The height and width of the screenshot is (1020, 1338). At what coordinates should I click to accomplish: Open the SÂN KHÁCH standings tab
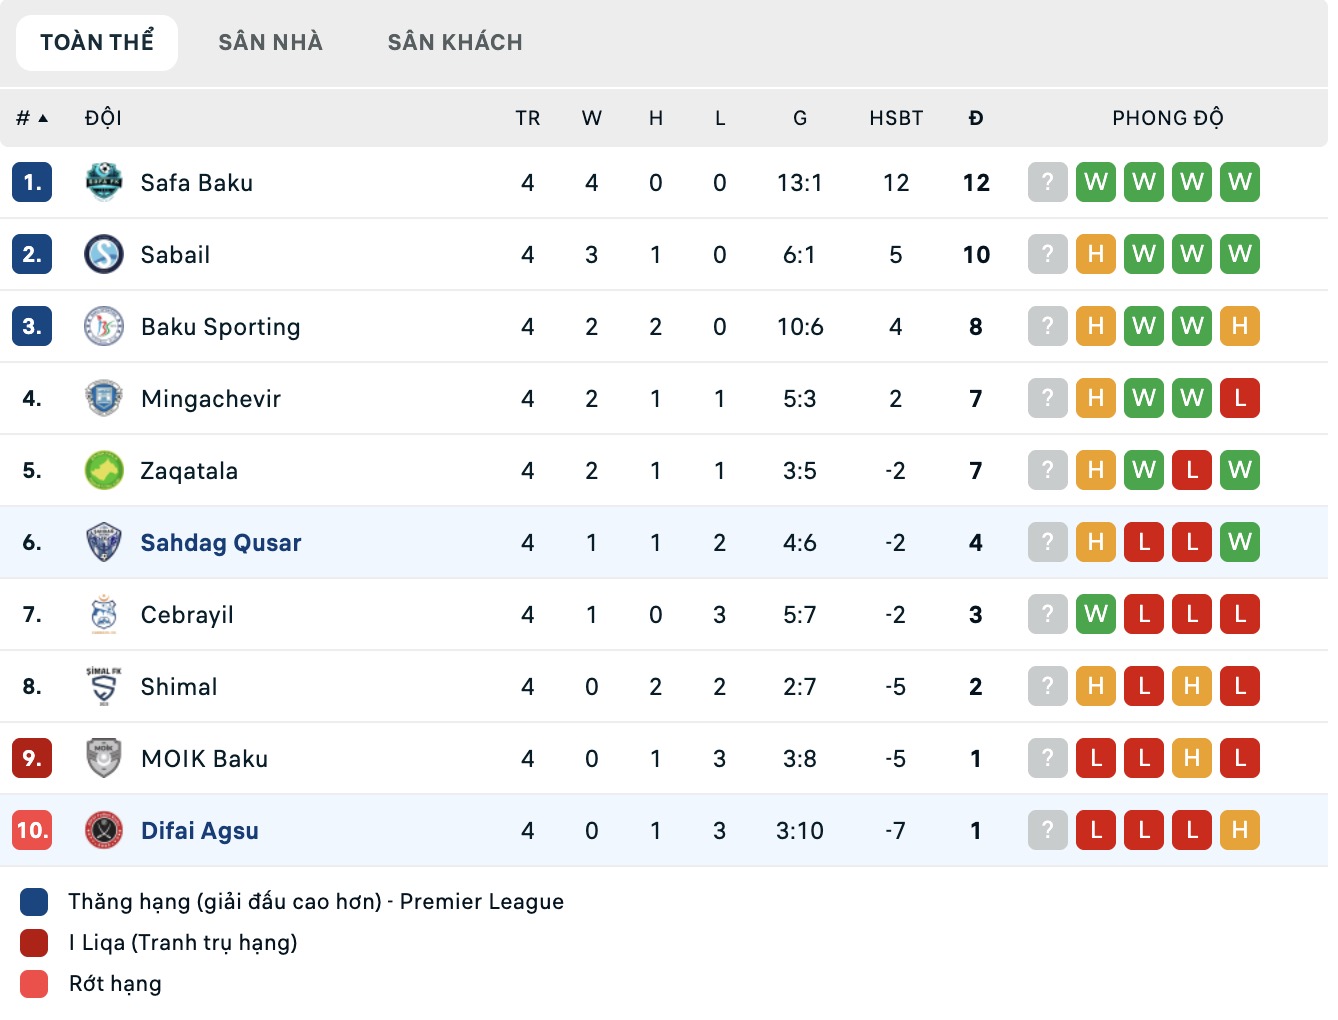455,41
